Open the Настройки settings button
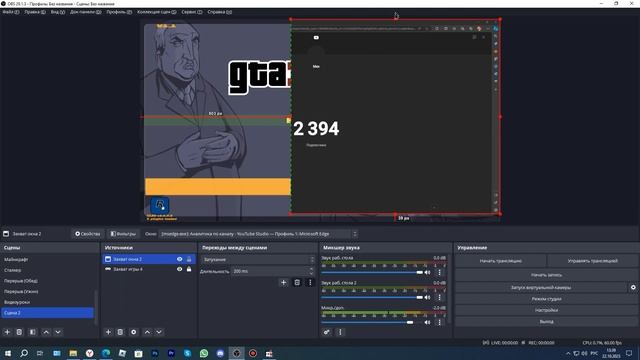The width and height of the screenshot is (640, 360). [547, 310]
